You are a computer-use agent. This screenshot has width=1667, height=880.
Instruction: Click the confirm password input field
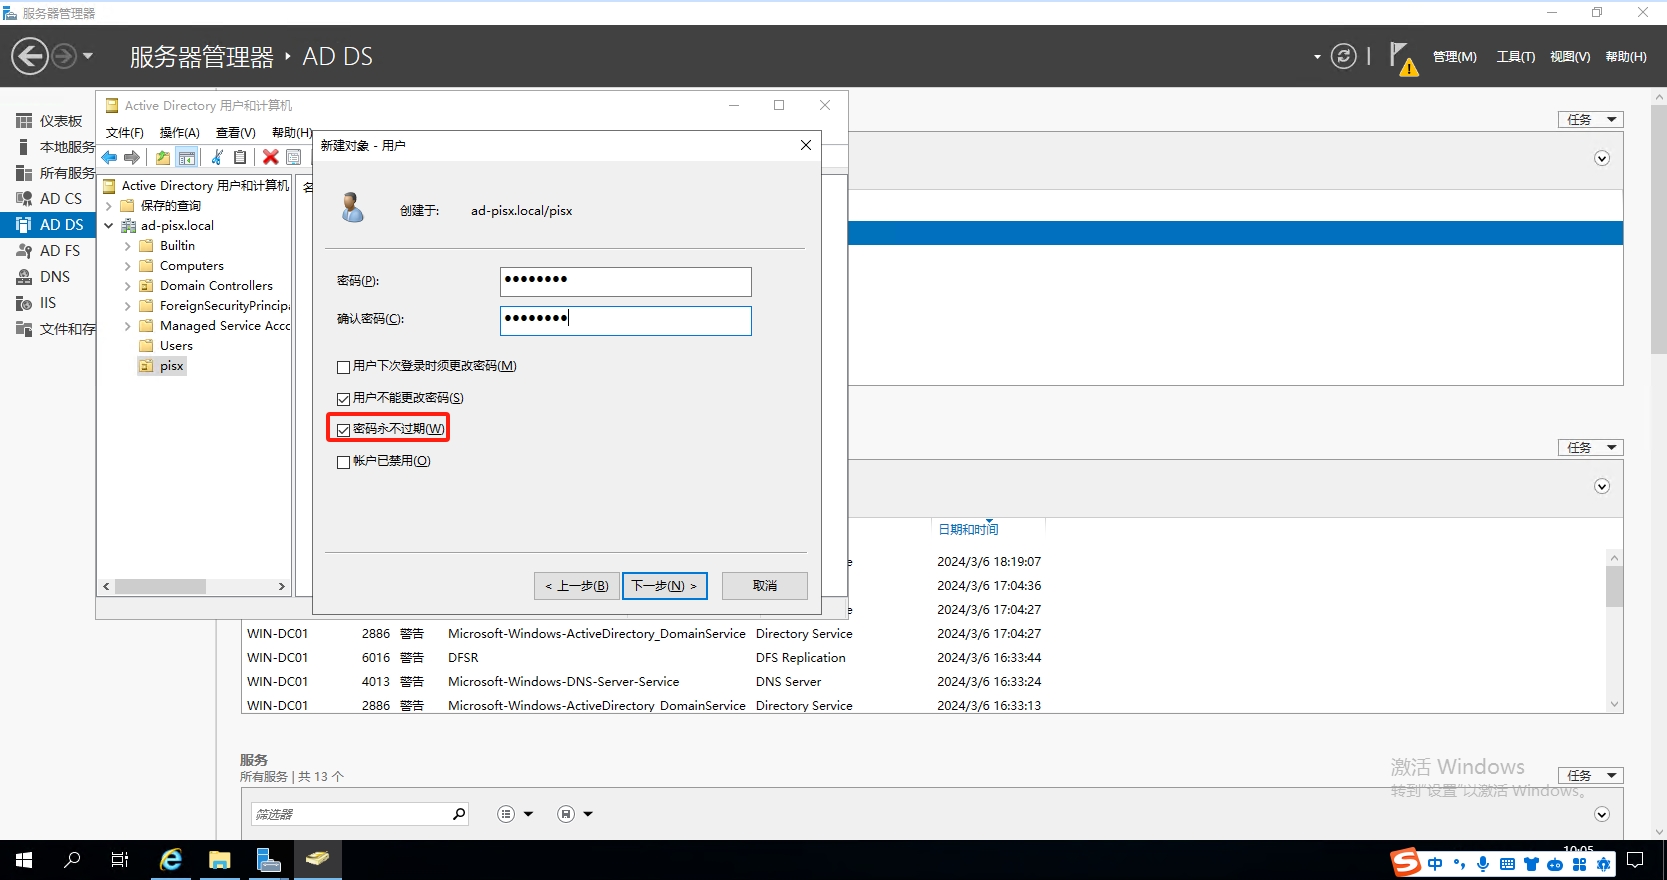click(625, 320)
